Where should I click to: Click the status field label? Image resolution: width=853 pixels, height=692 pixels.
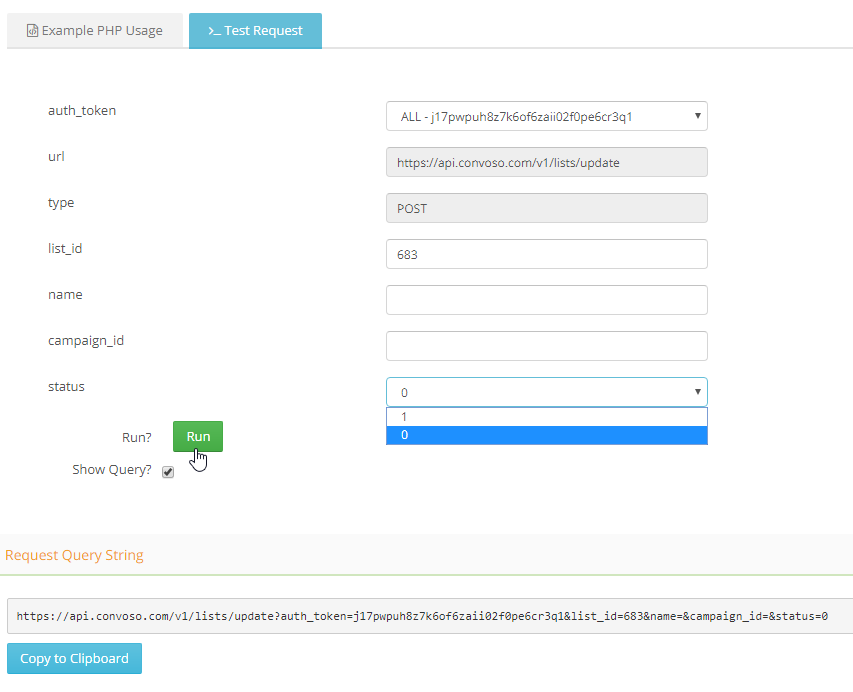66,387
